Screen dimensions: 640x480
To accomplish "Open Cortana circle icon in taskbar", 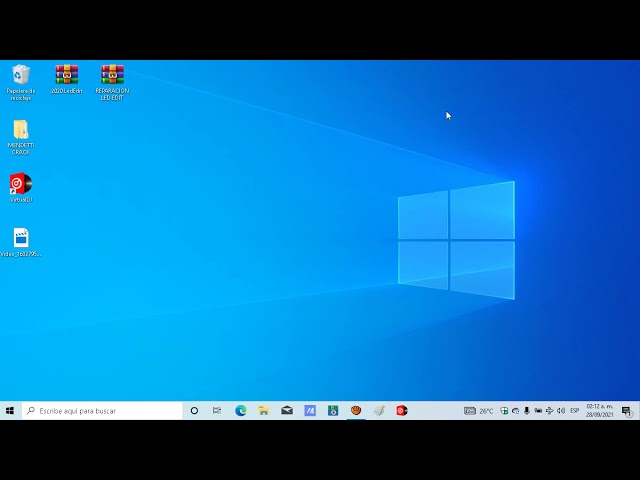I will click(194, 411).
